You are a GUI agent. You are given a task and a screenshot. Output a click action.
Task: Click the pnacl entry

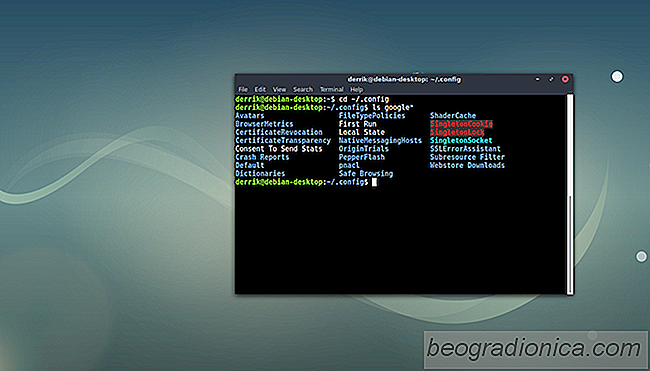[x=349, y=165]
